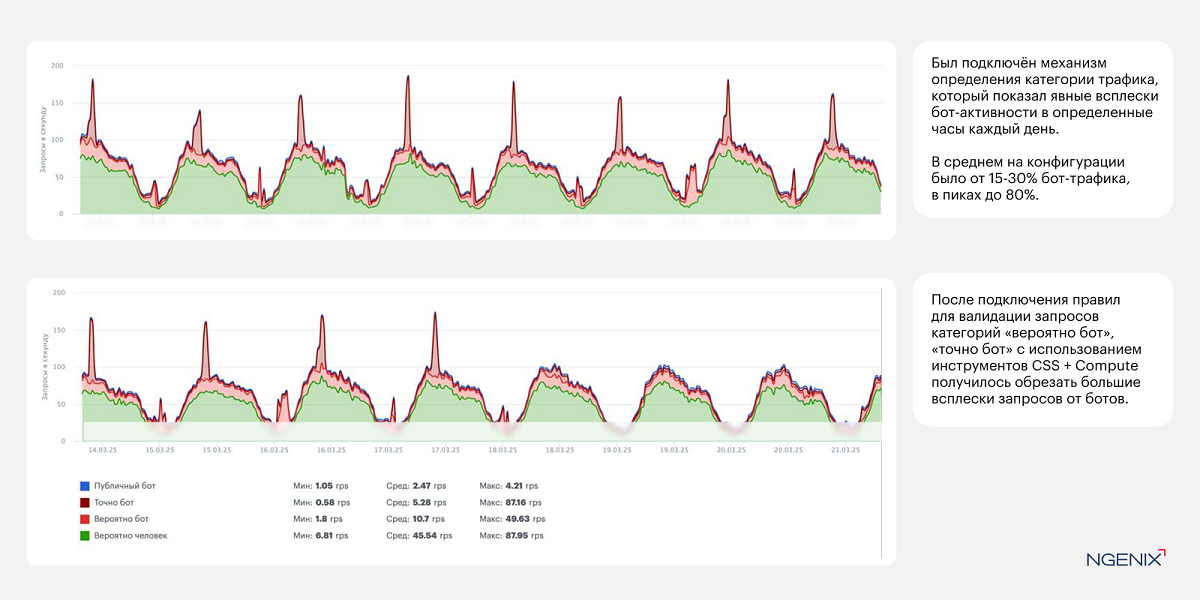The image size is (1200, 600).
Task: Select the Вероятно человек legend label
Action: (x=130, y=536)
